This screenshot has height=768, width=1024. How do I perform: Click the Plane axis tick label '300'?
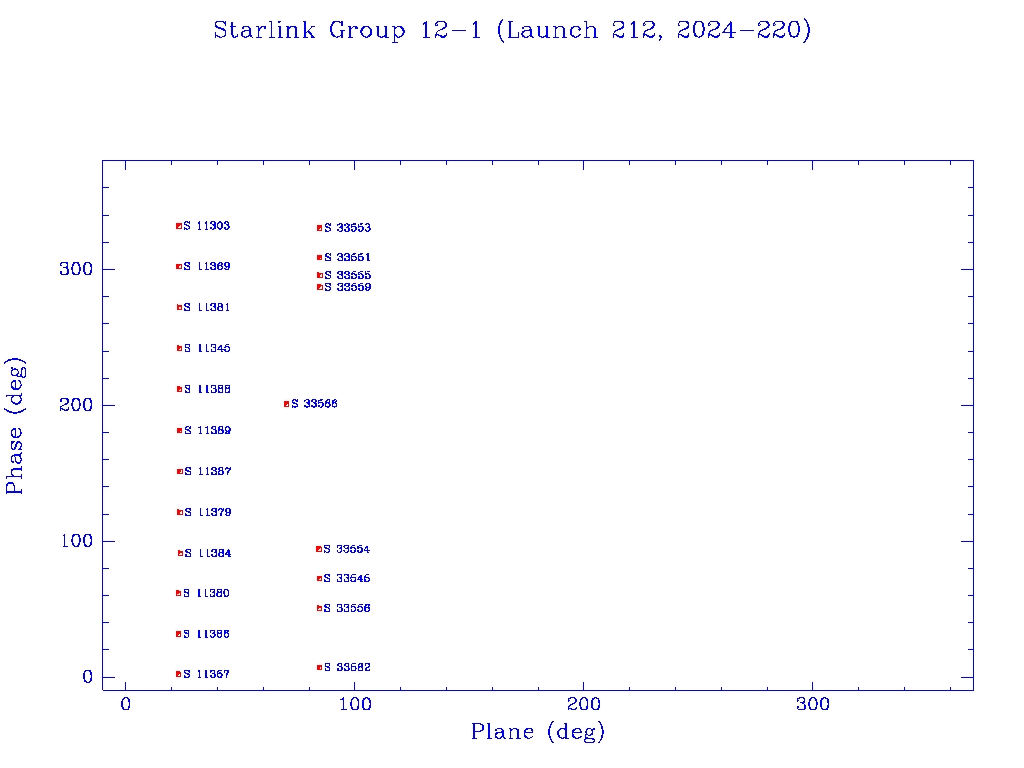point(813,705)
